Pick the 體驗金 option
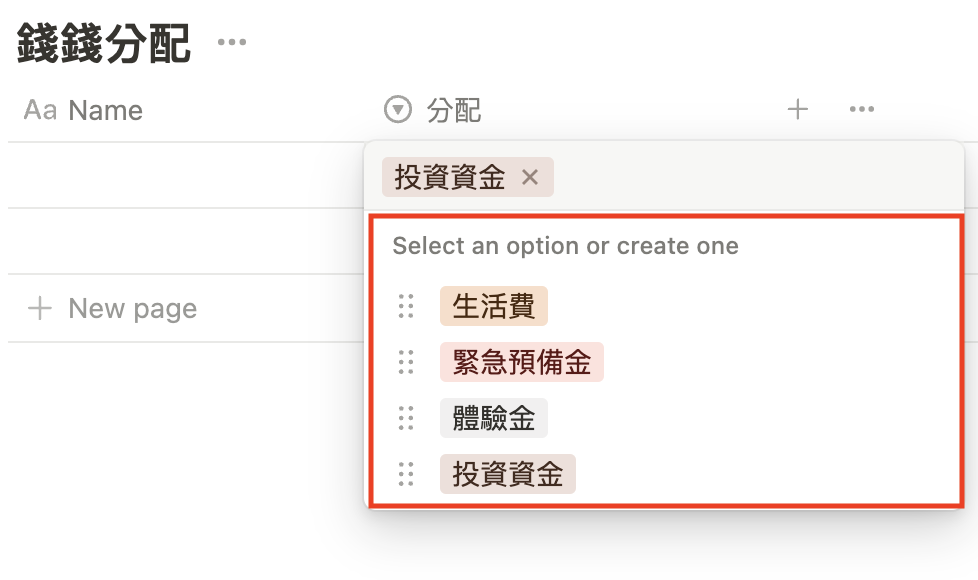The height and width of the screenshot is (580, 978). click(493, 418)
